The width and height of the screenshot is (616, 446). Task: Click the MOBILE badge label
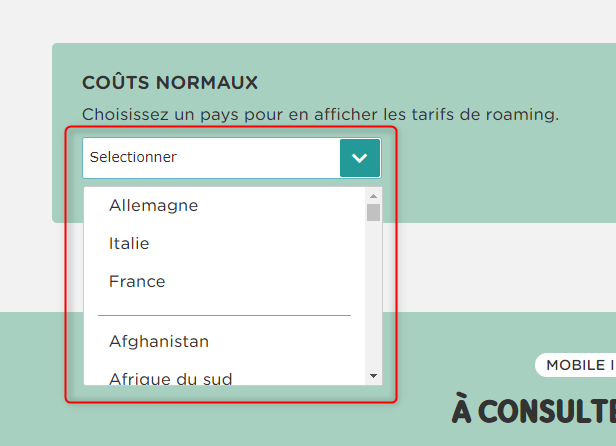point(575,365)
